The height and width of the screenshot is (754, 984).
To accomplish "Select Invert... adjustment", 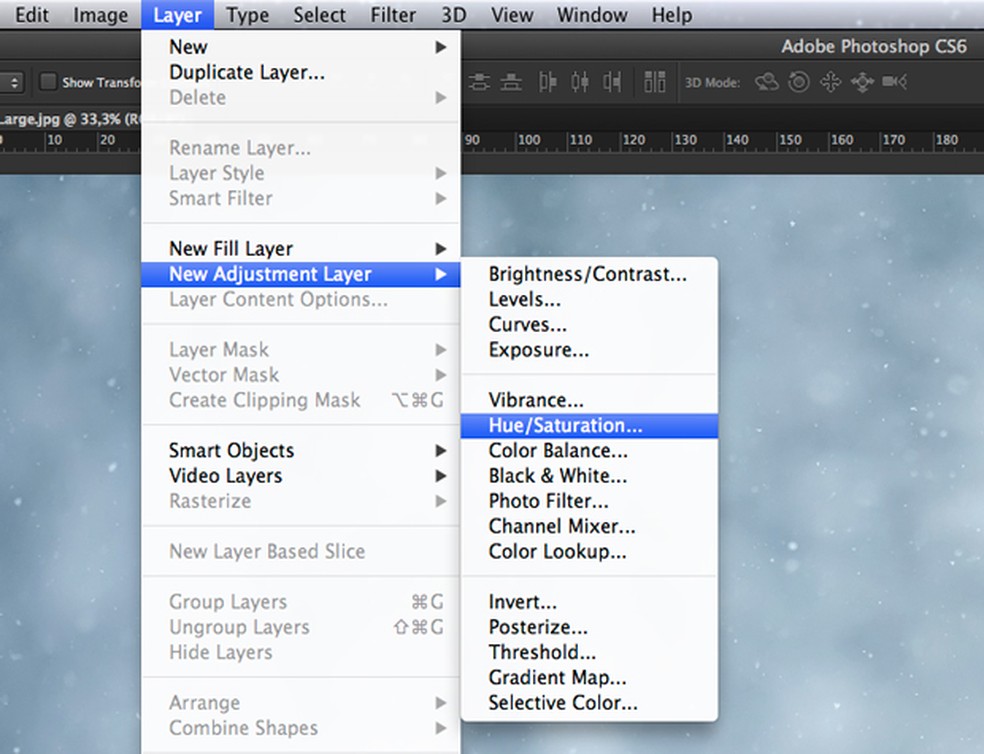I will click(x=589, y=602).
